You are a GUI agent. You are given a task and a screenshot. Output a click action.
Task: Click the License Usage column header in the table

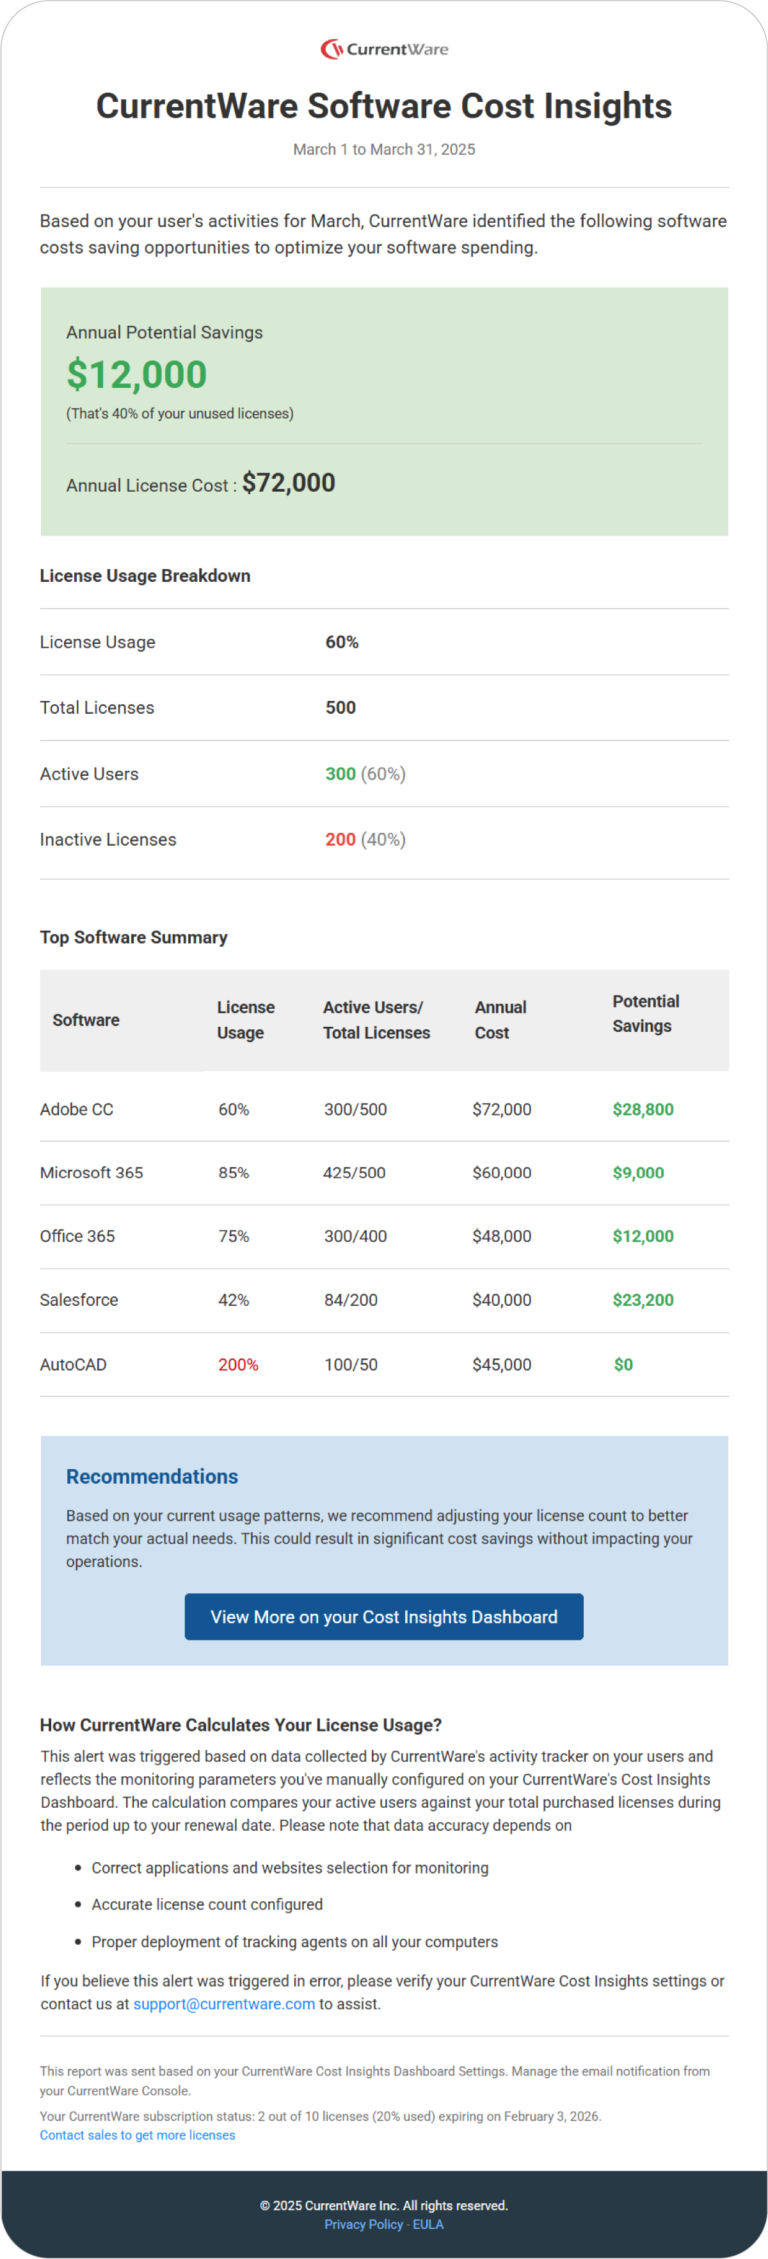pos(246,1019)
